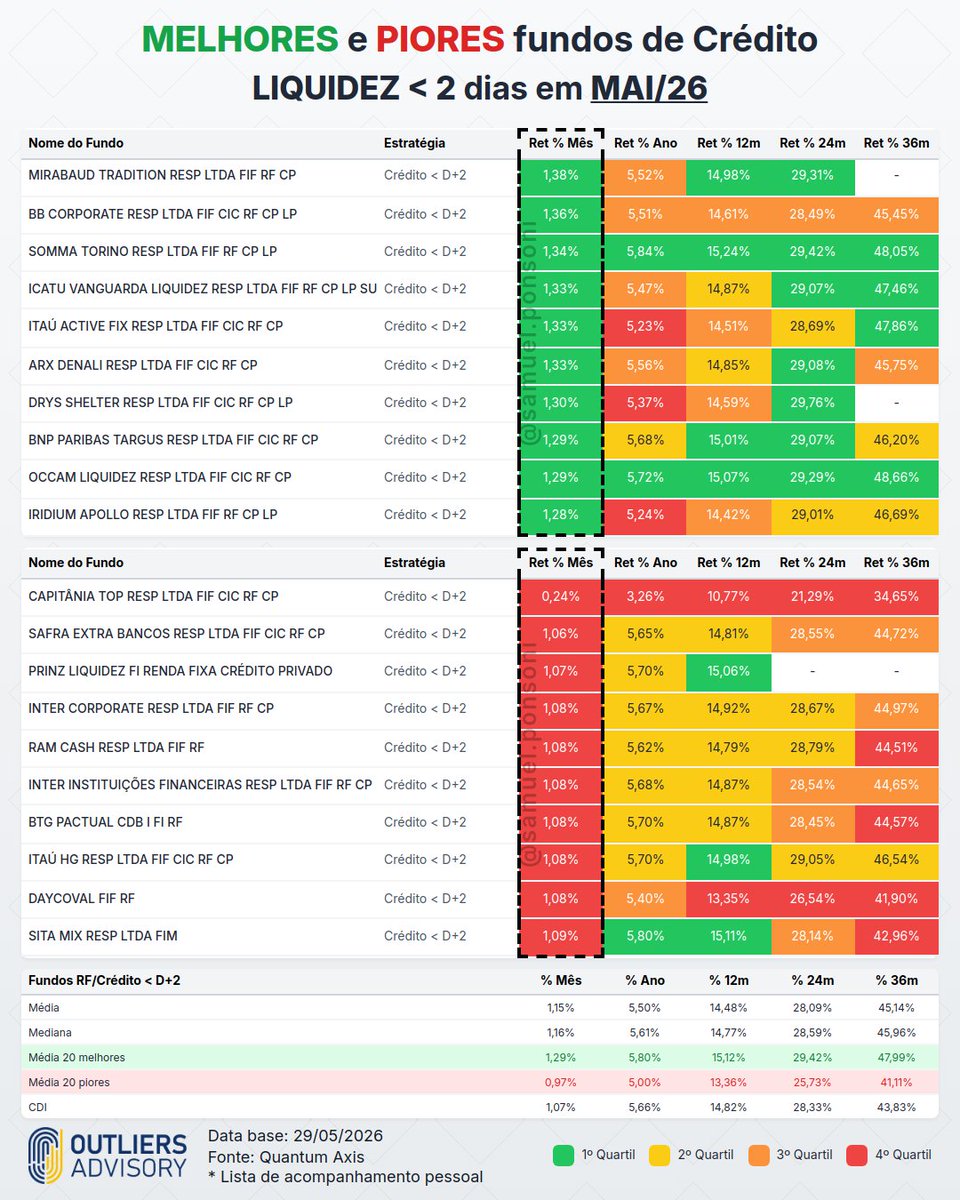Click the Média row label
The height and width of the screenshot is (1200, 960).
click(x=43, y=1007)
